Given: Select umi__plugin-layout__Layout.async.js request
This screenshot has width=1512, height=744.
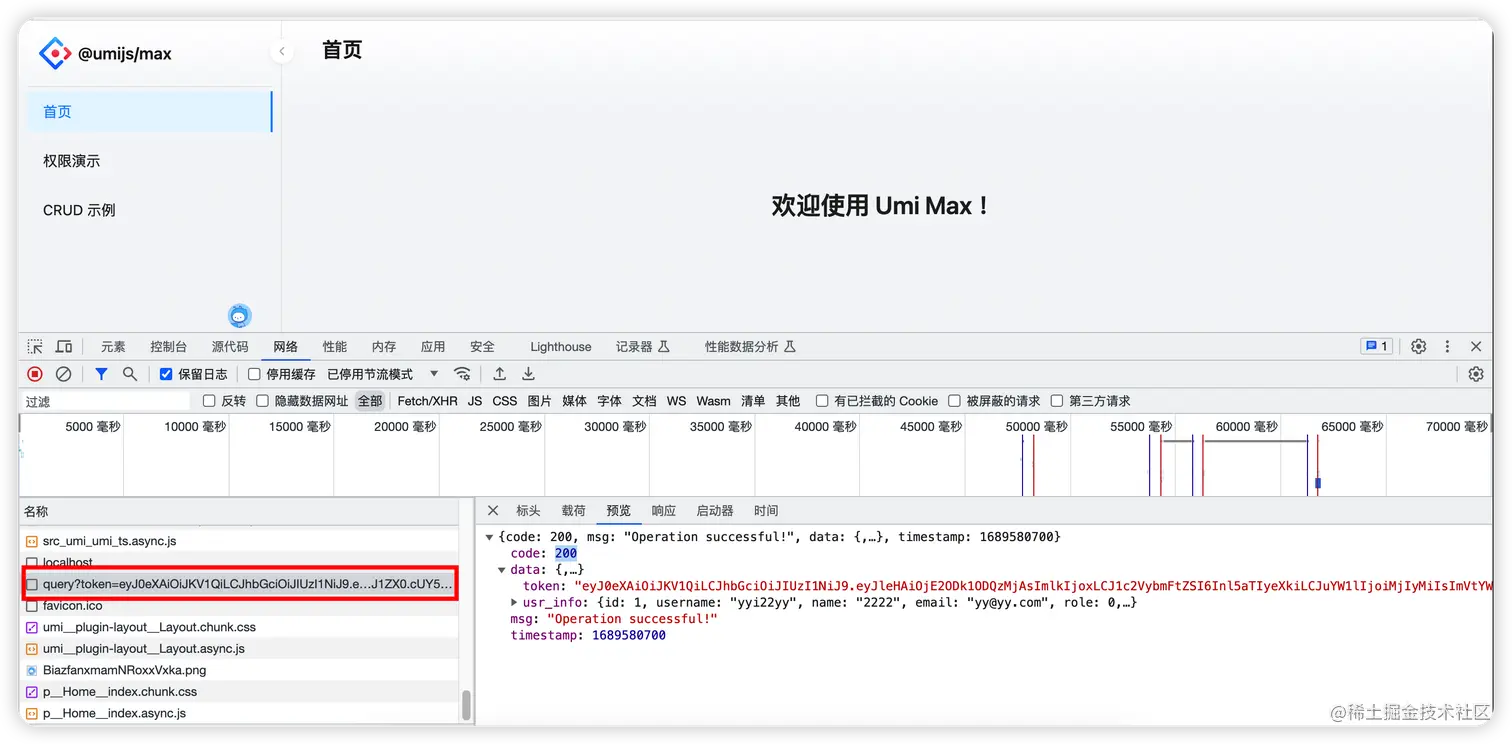Looking at the screenshot, I should coord(239,649).
